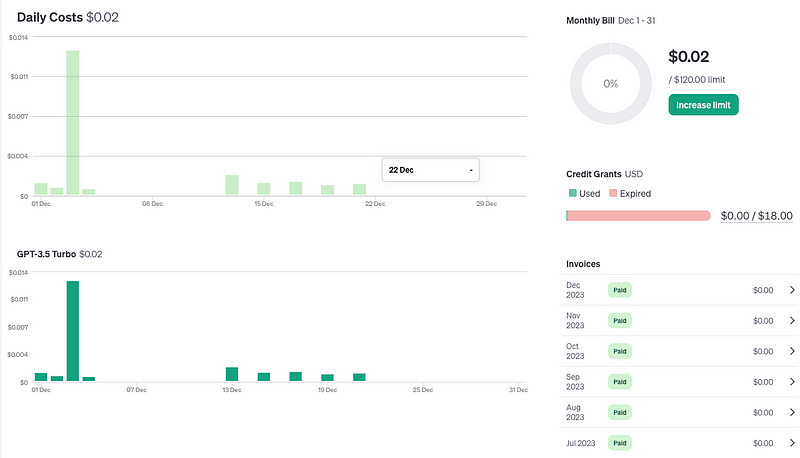Click the Nov 2023 invoice date text
Viewport: 800px width, 458px height.
[x=575, y=320]
